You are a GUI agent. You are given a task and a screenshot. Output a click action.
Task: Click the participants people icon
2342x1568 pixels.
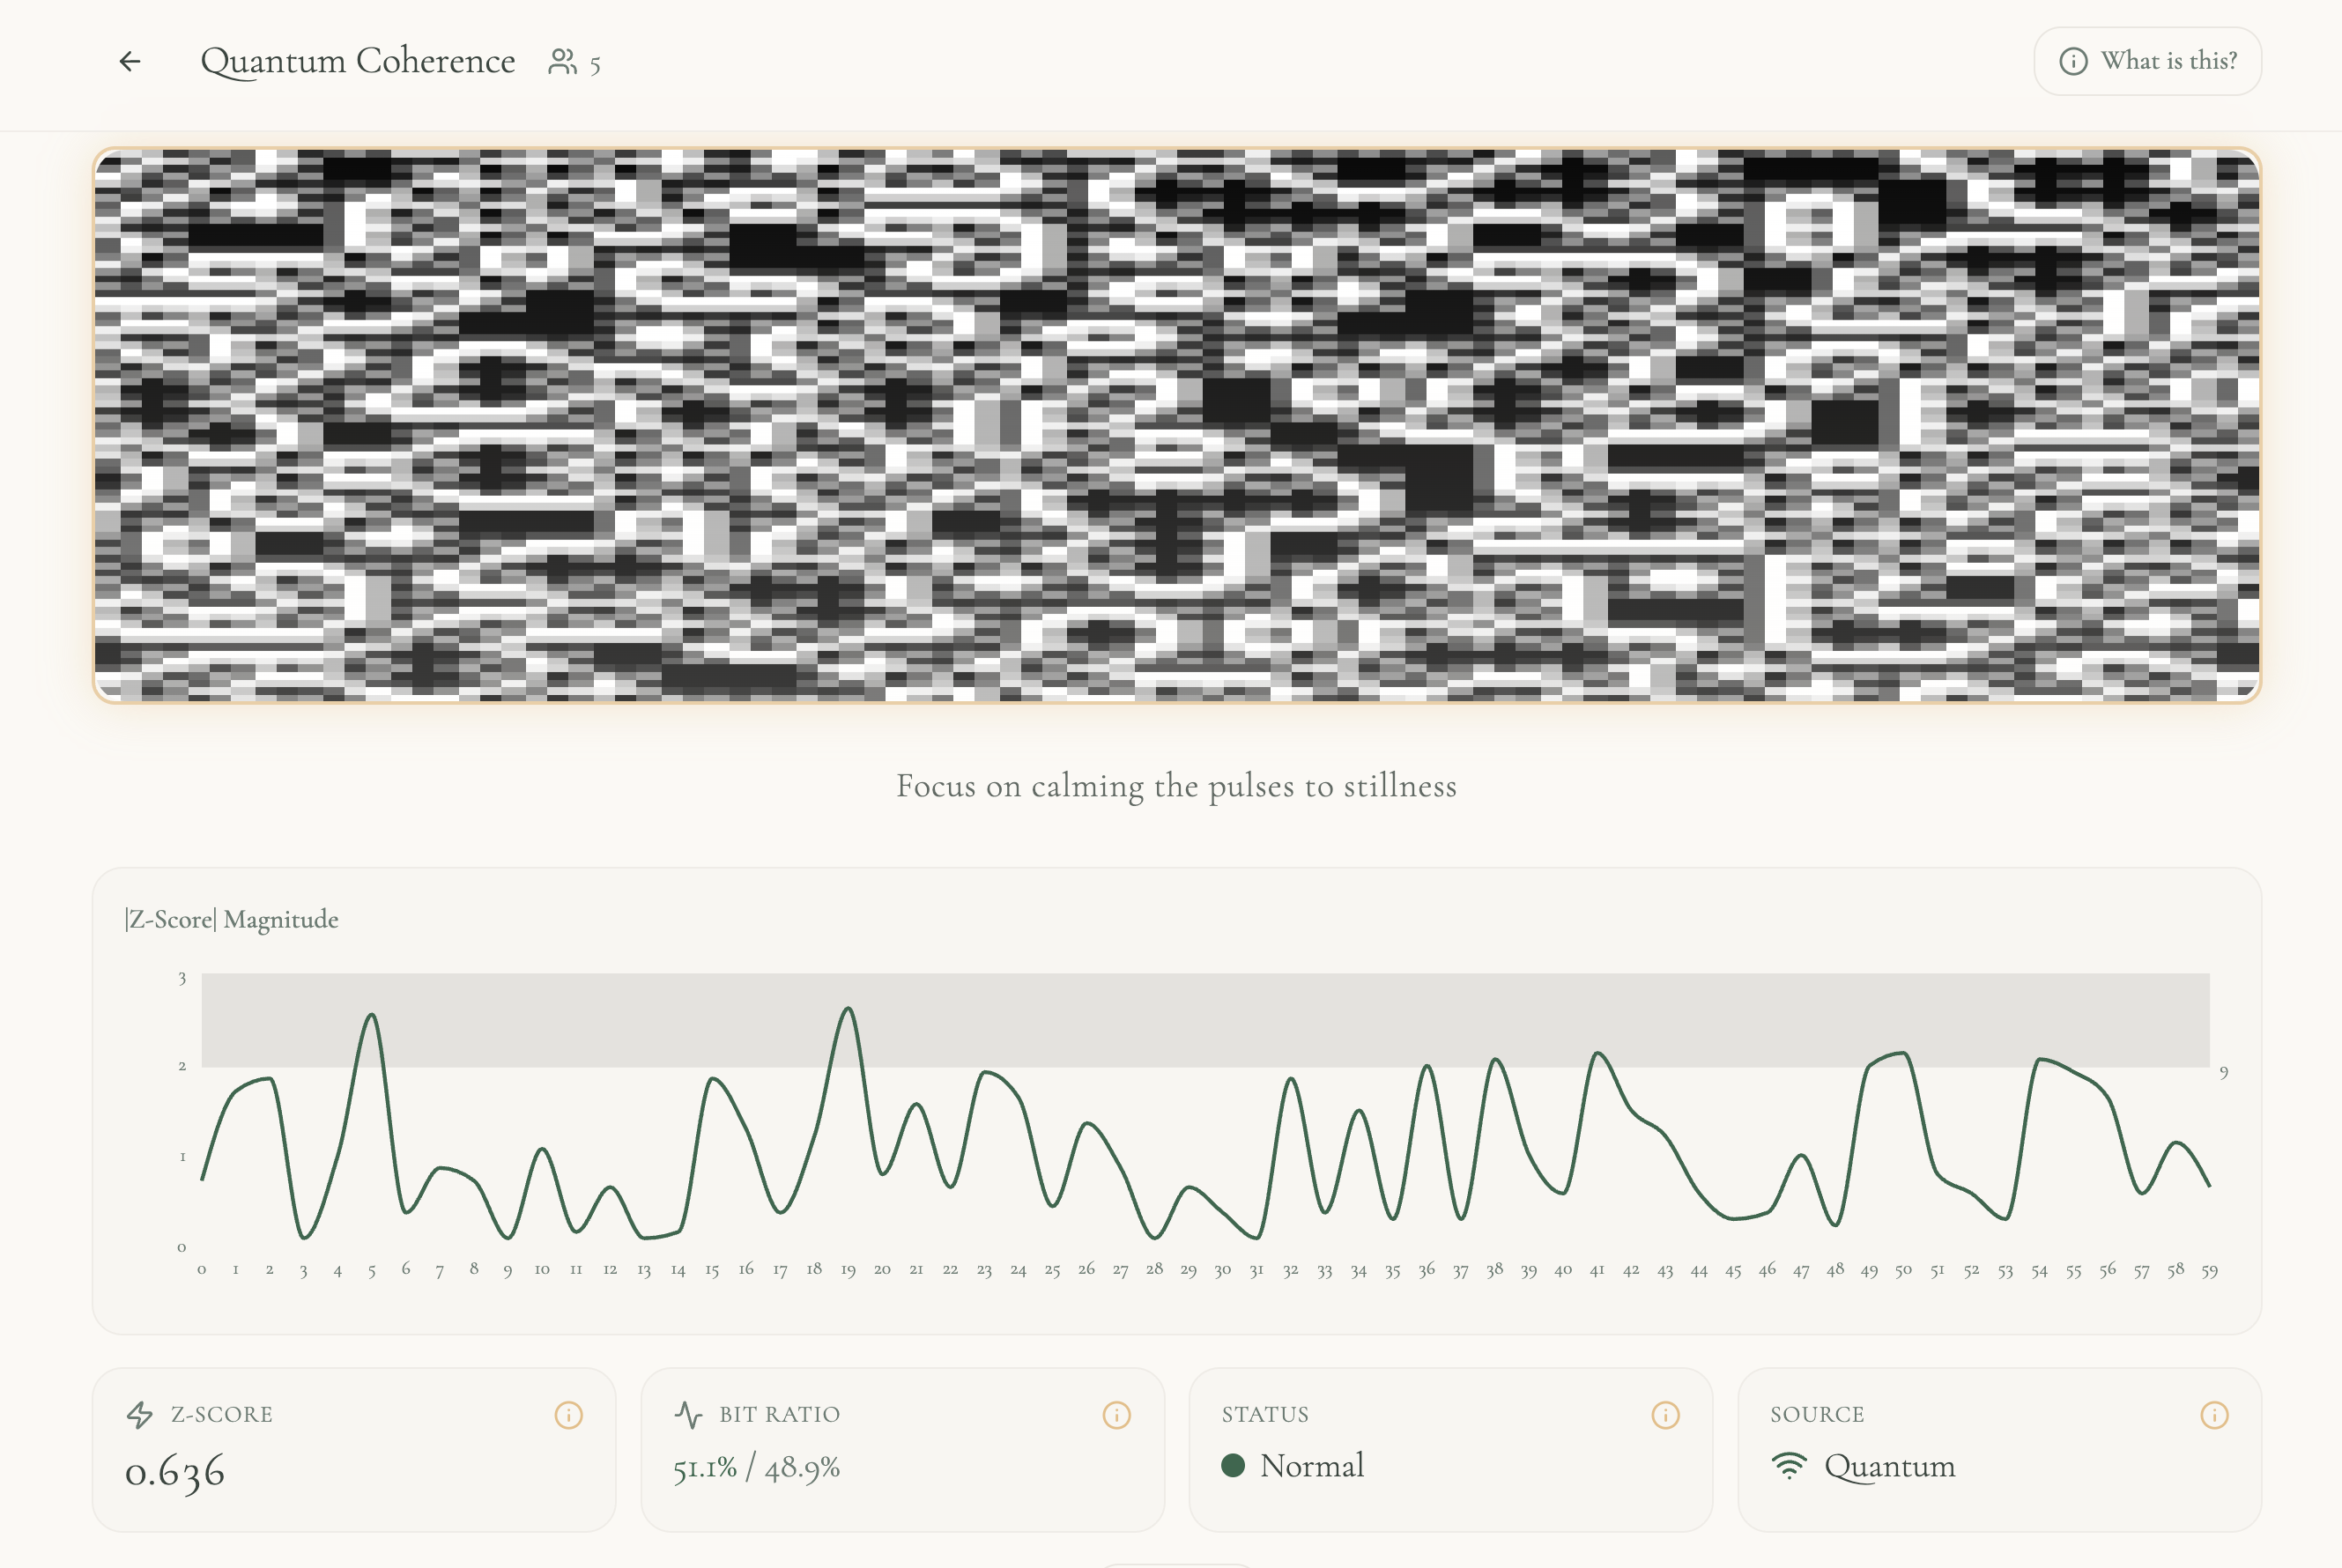[562, 62]
